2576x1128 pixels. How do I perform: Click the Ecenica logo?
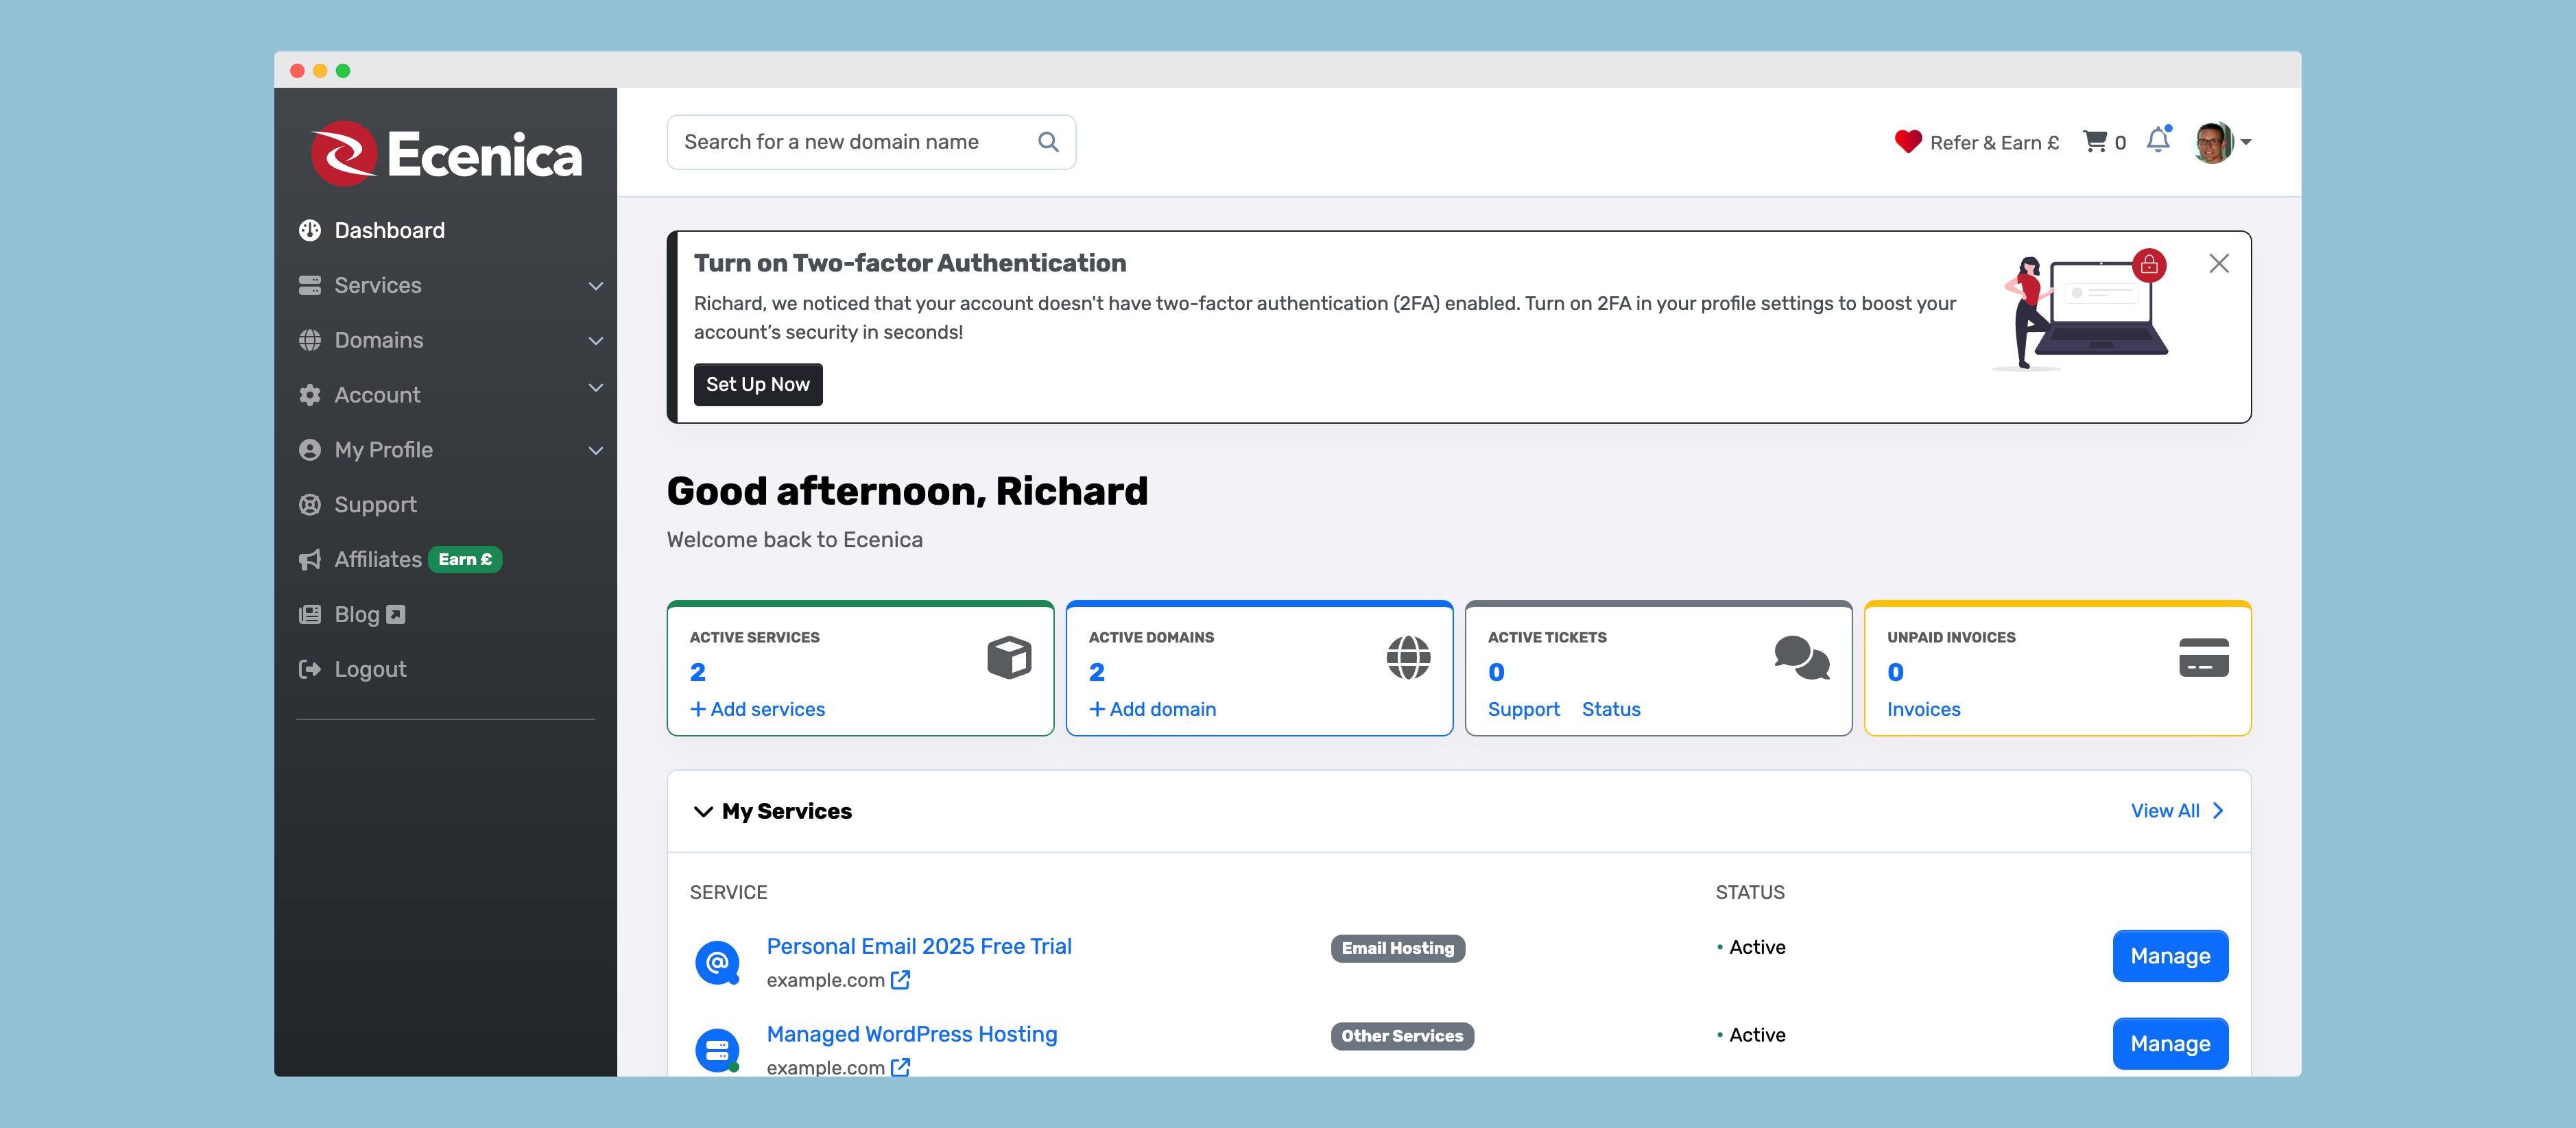(446, 154)
